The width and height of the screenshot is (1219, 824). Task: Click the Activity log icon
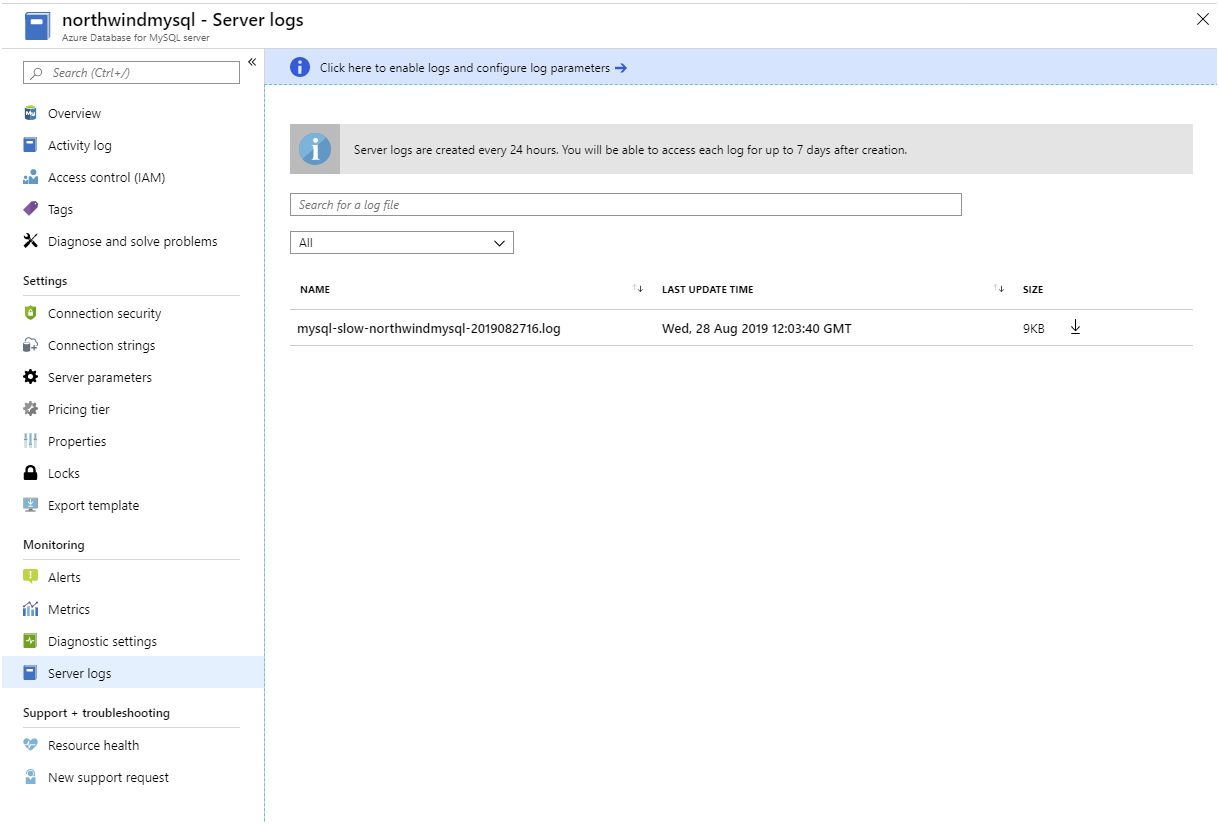30,145
